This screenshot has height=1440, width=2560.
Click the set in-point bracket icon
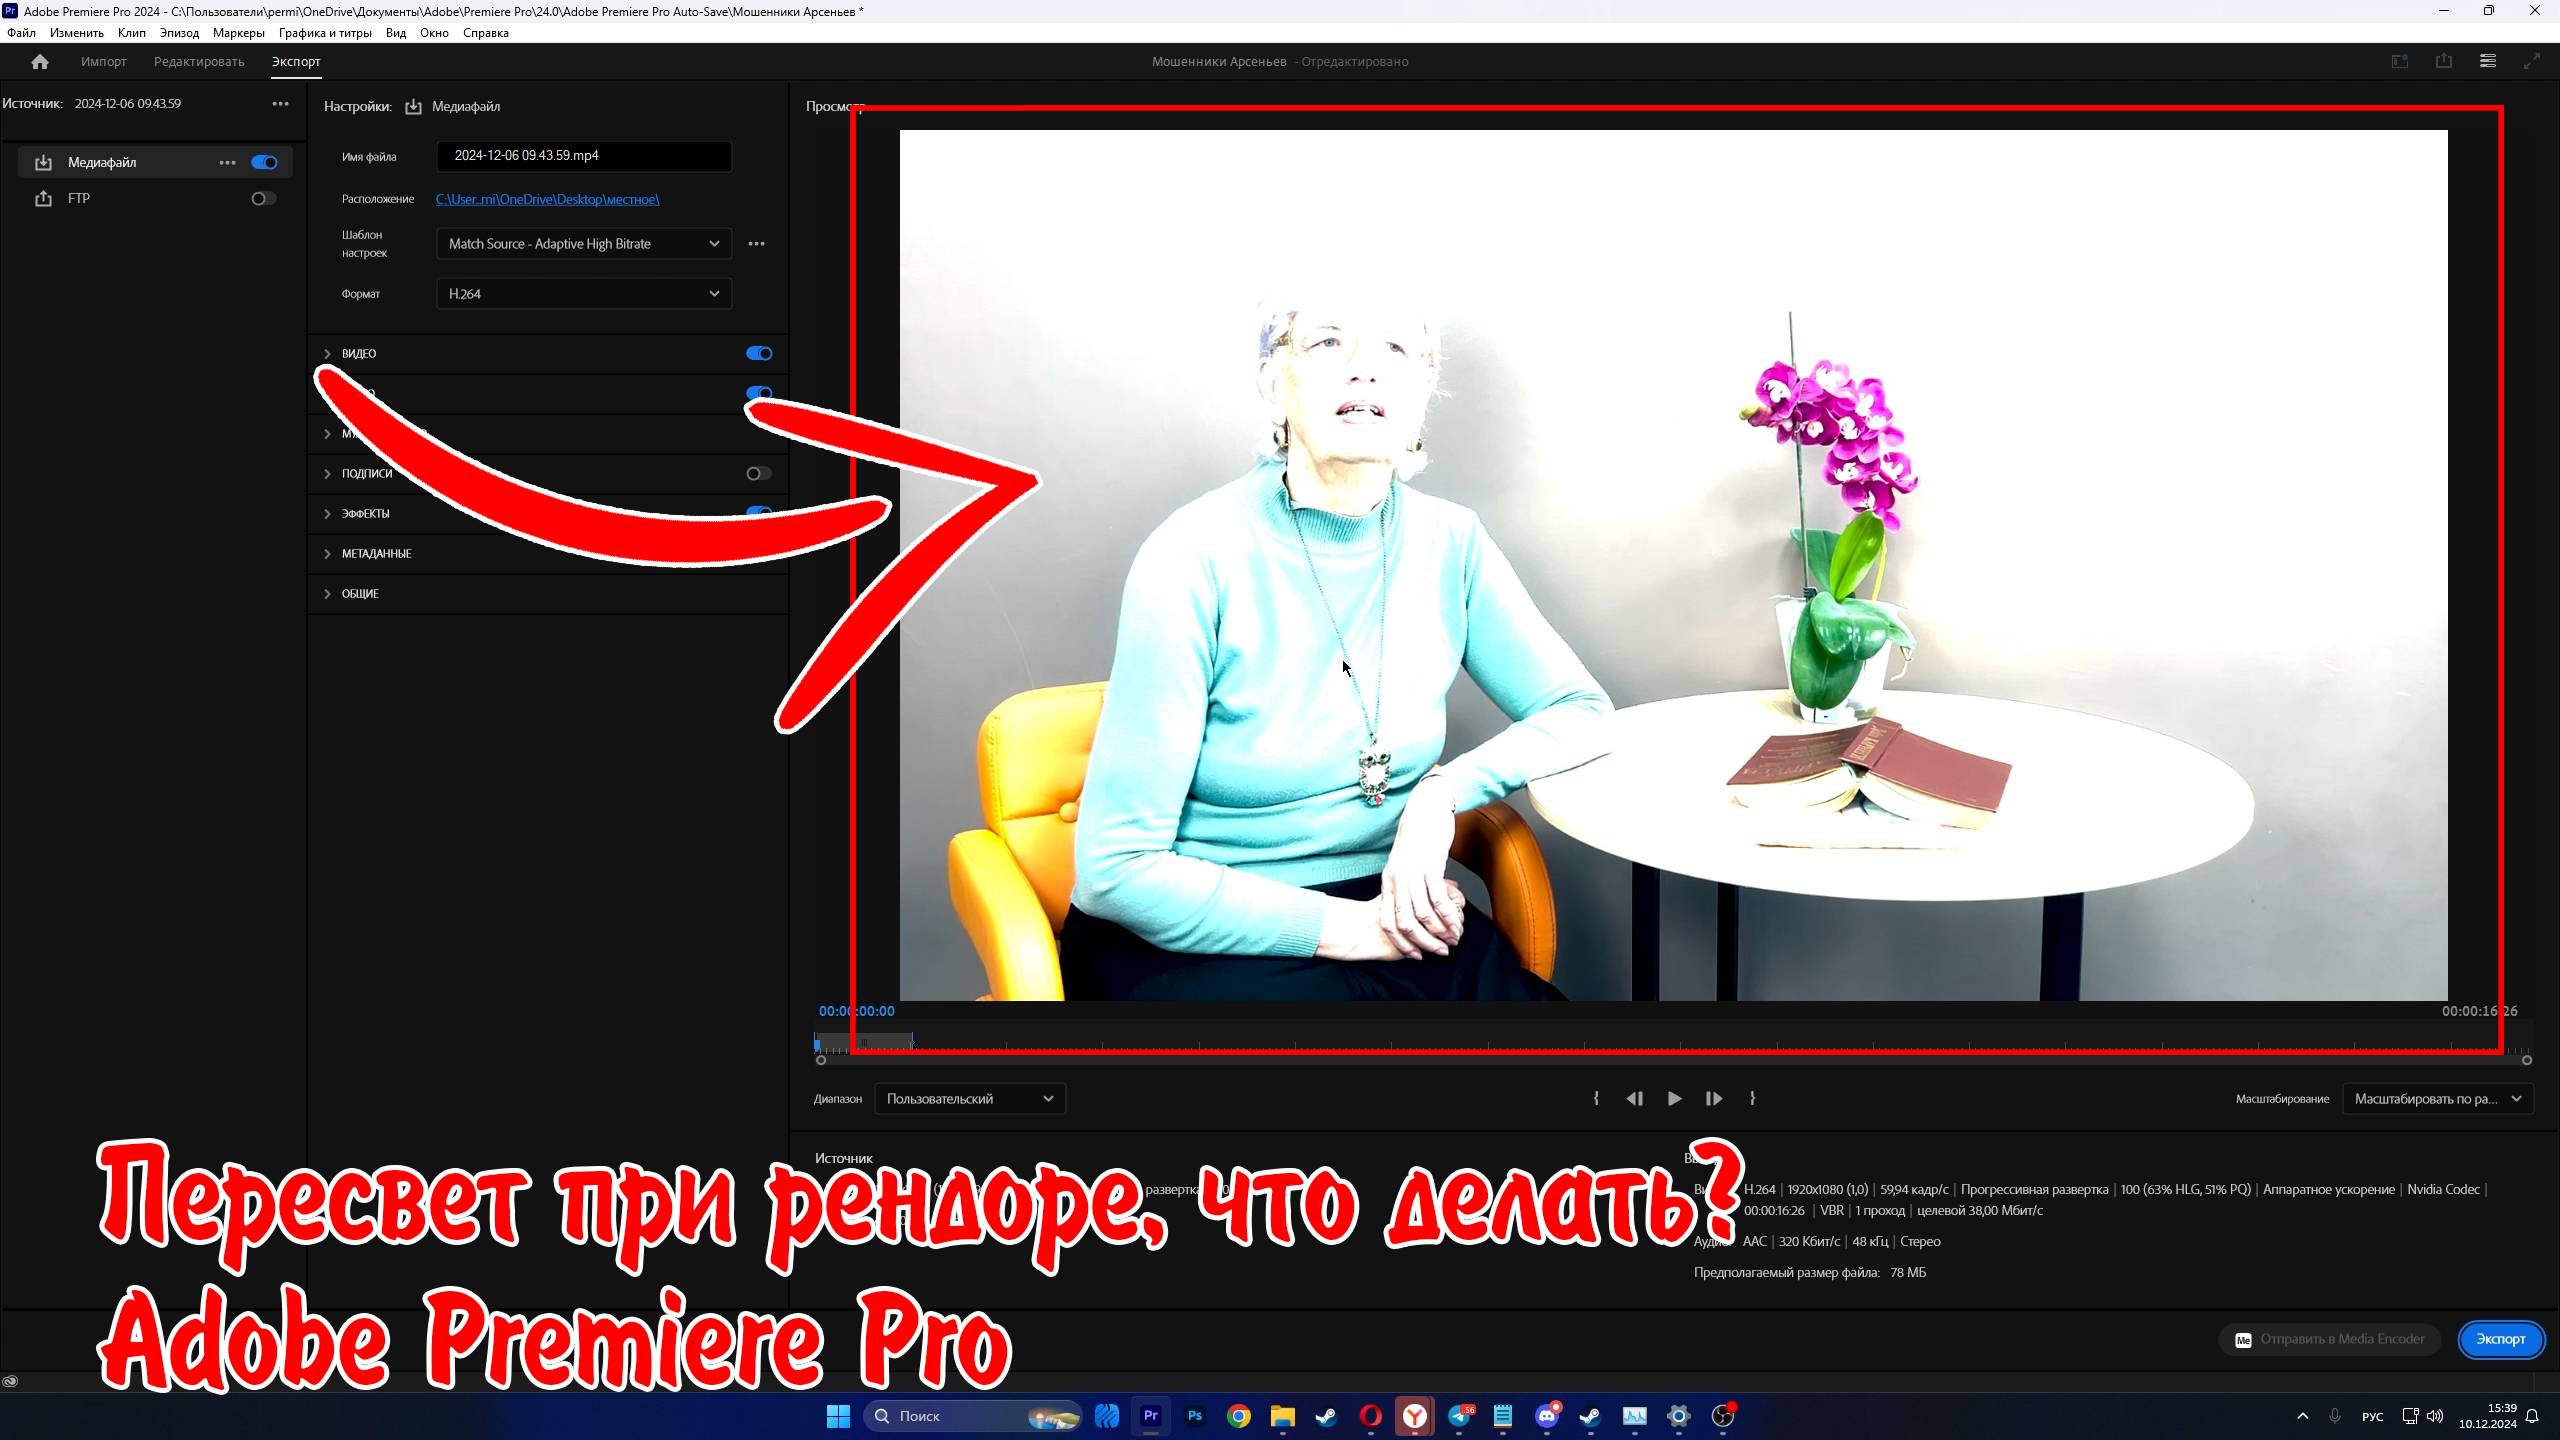[1596, 1098]
